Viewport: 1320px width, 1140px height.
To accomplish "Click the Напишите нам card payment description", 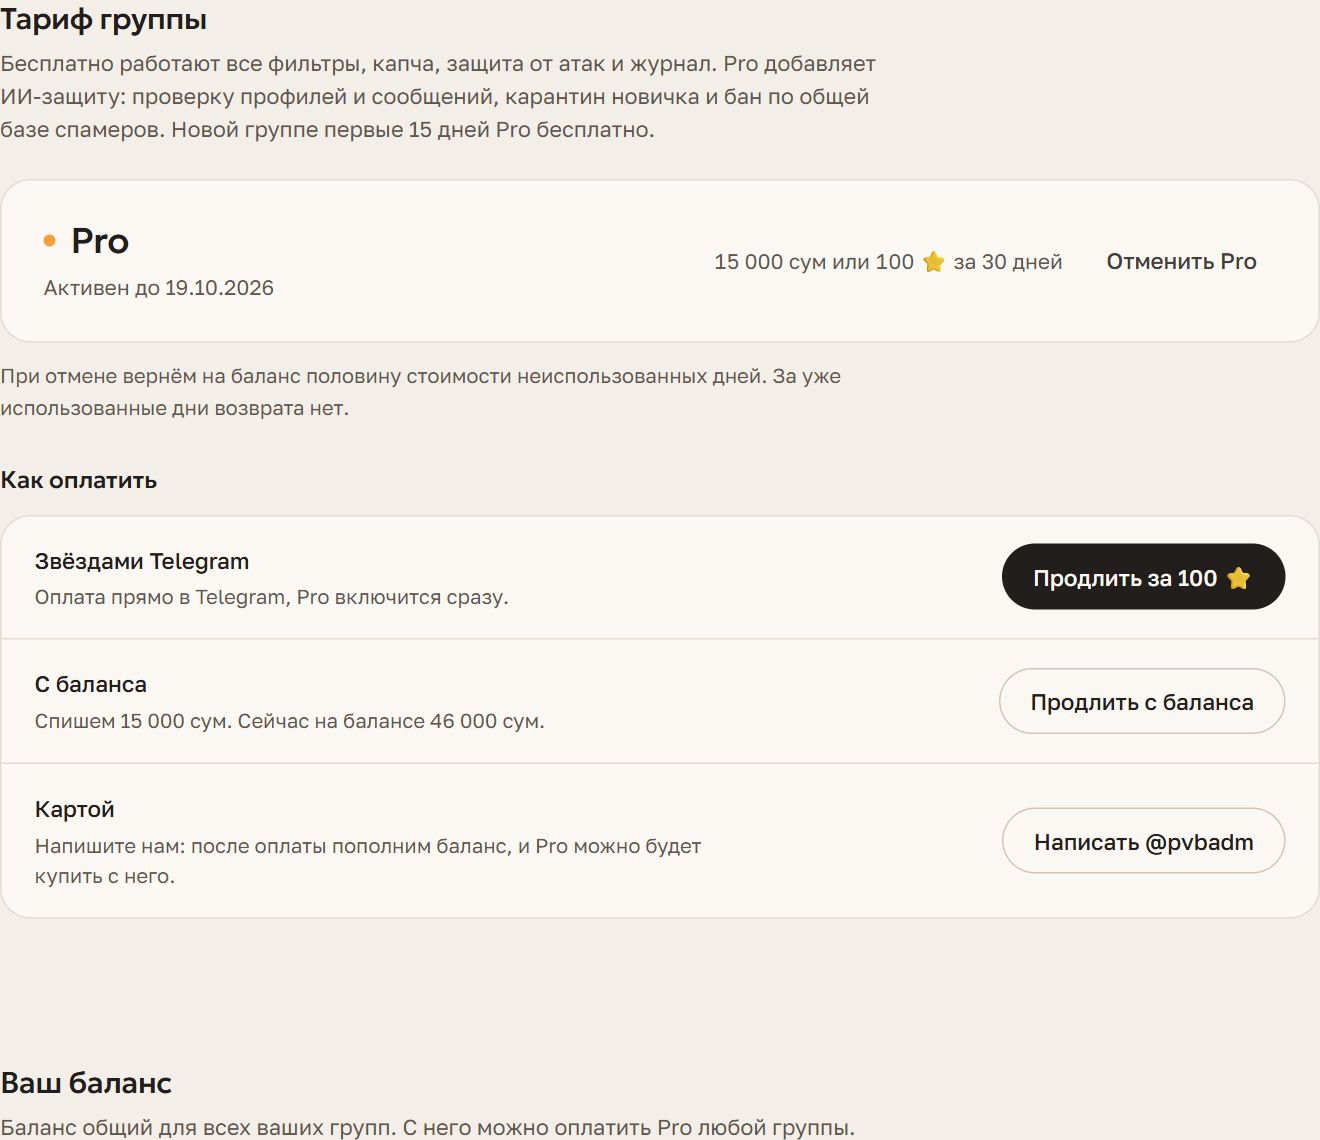I will tap(368, 861).
